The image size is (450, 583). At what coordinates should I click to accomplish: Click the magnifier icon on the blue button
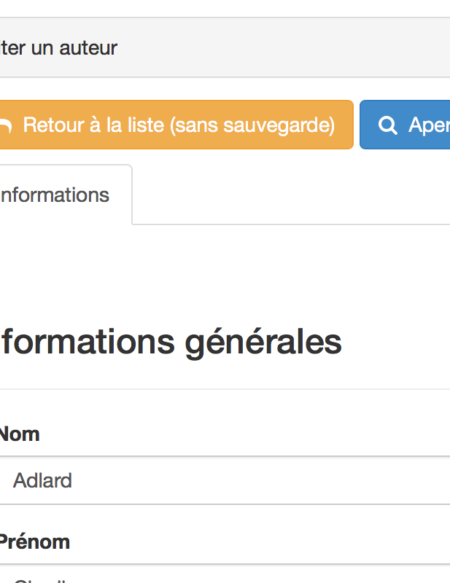click(388, 125)
